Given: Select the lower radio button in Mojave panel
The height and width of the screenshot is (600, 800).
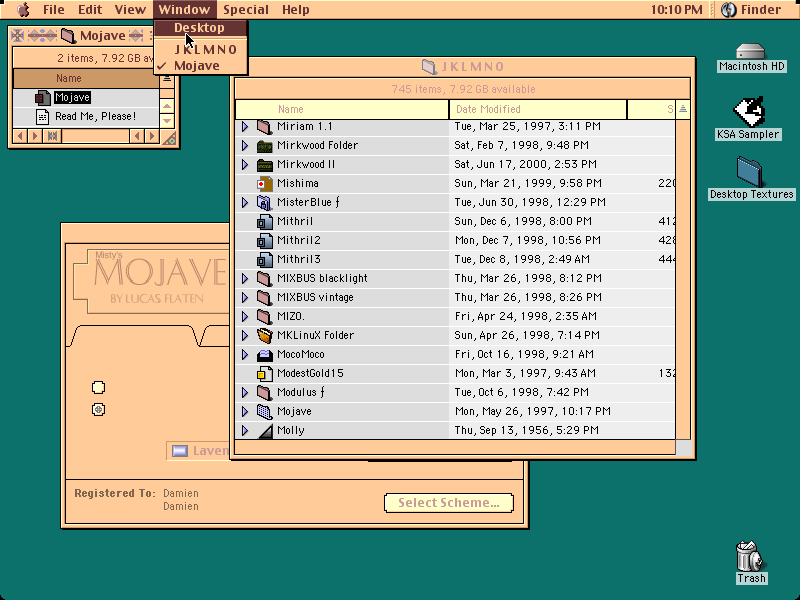Looking at the screenshot, I should coord(98,410).
